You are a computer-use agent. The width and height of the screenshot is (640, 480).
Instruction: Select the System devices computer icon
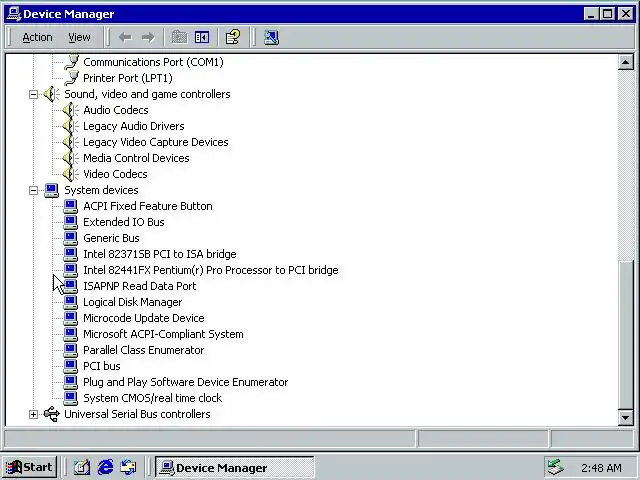click(x=51, y=190)
